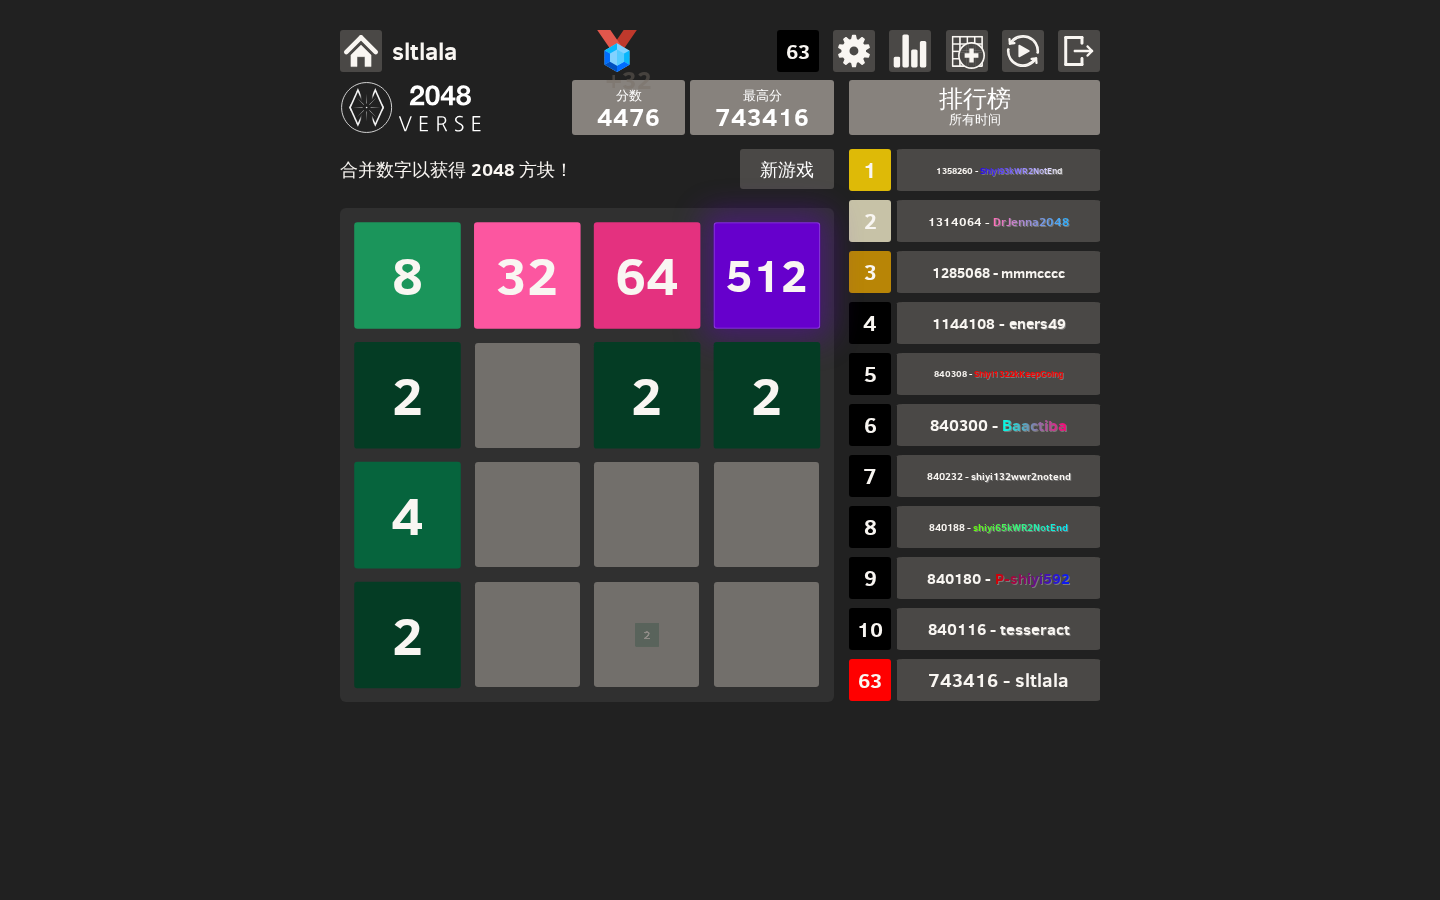Open leaderboard entry eners49
1440x900 pixels.
(998, 323)
